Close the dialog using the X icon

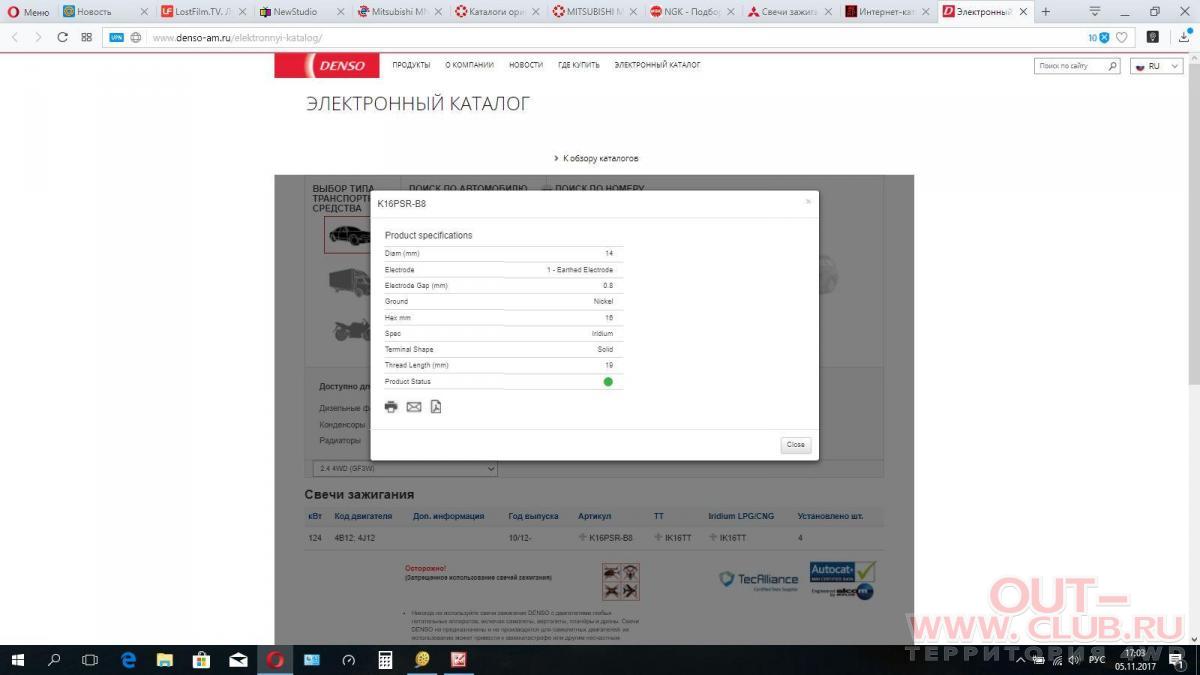point(808,201)
